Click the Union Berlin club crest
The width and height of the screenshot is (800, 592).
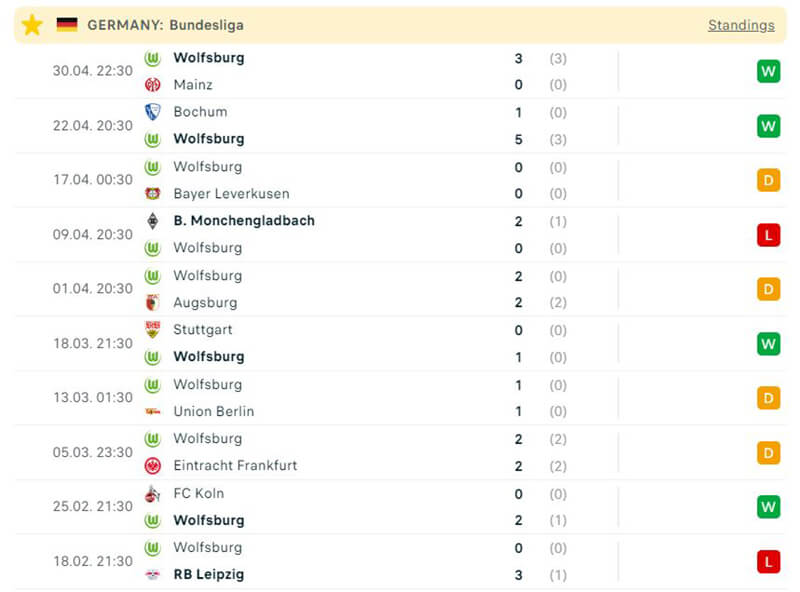coord(153,412)
